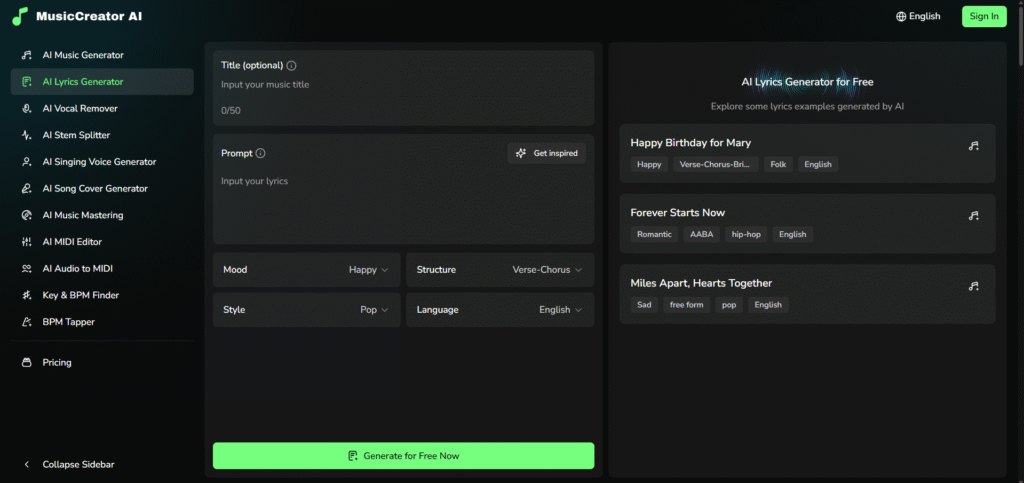Click the info icon next to Title (optional)

click(x=291, y=65)
